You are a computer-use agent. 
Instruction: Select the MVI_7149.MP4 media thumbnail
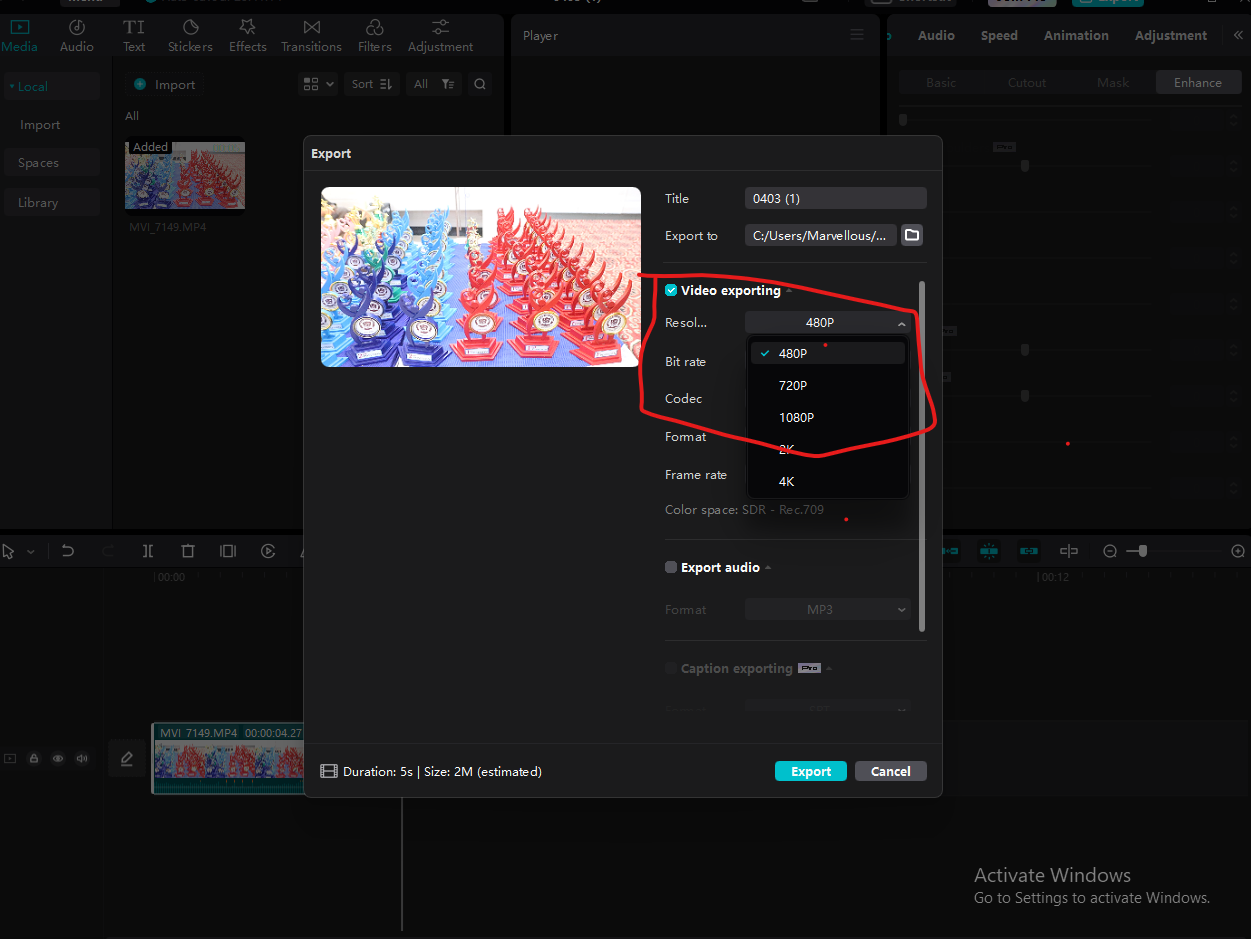[185, 175]
